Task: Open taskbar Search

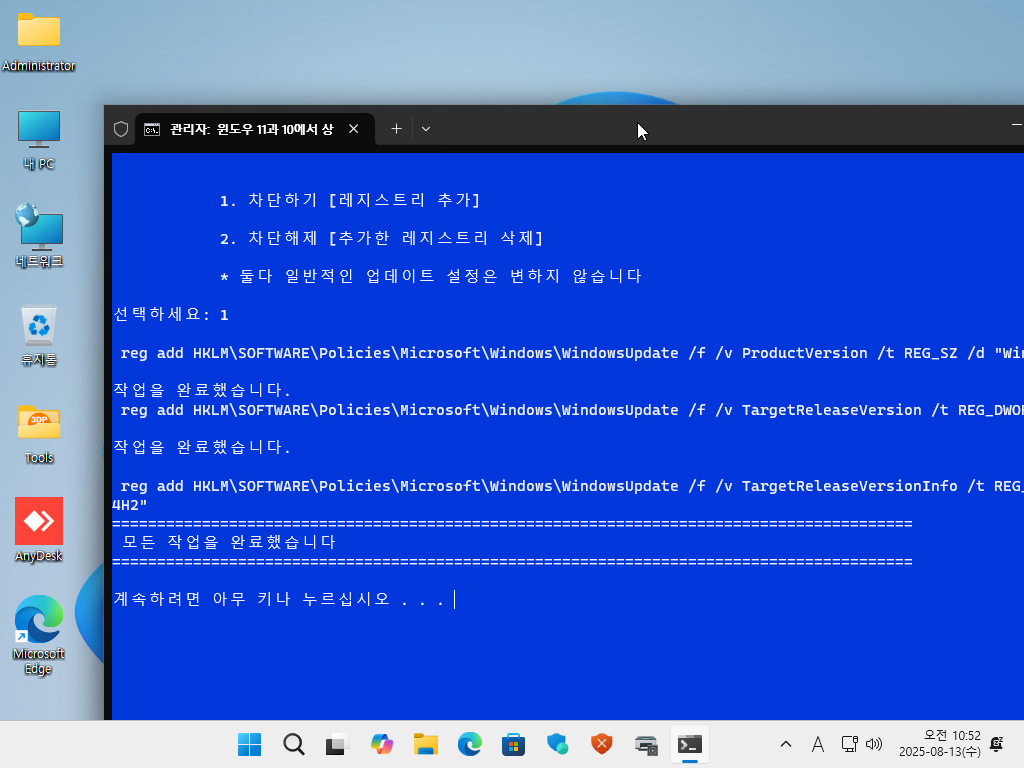Action: [x=294, y=744]
